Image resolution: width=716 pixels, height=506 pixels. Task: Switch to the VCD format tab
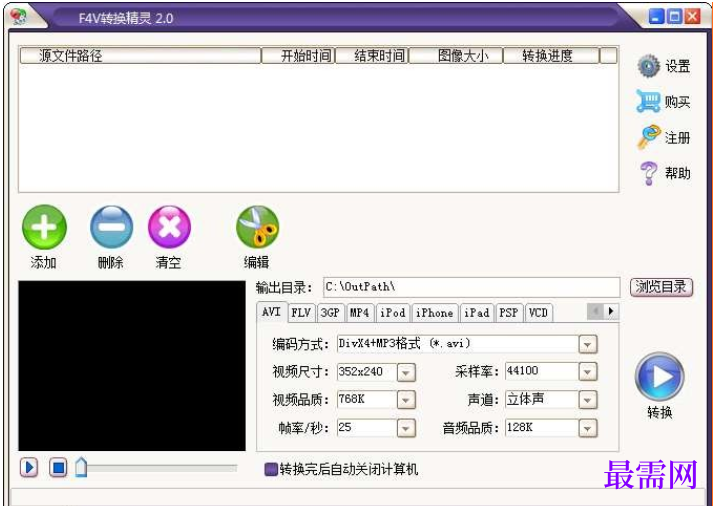(x=538, y=313)
